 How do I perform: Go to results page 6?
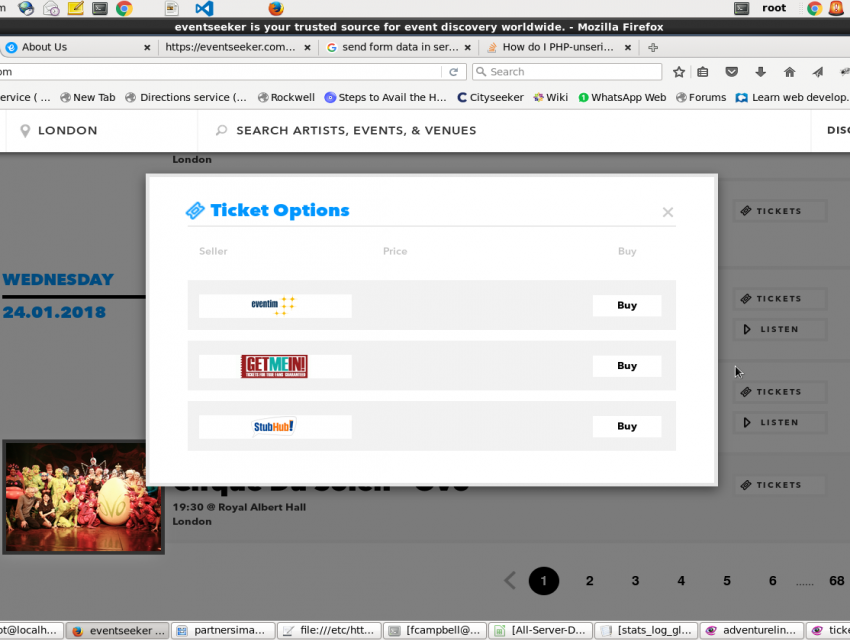[x=772, y=581]
